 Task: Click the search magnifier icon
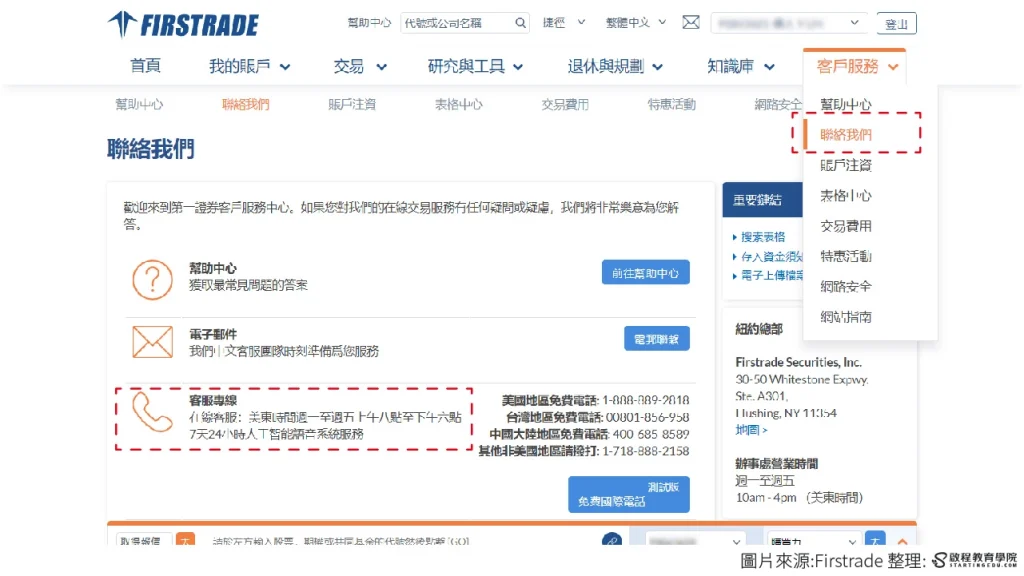click(521, 21)
